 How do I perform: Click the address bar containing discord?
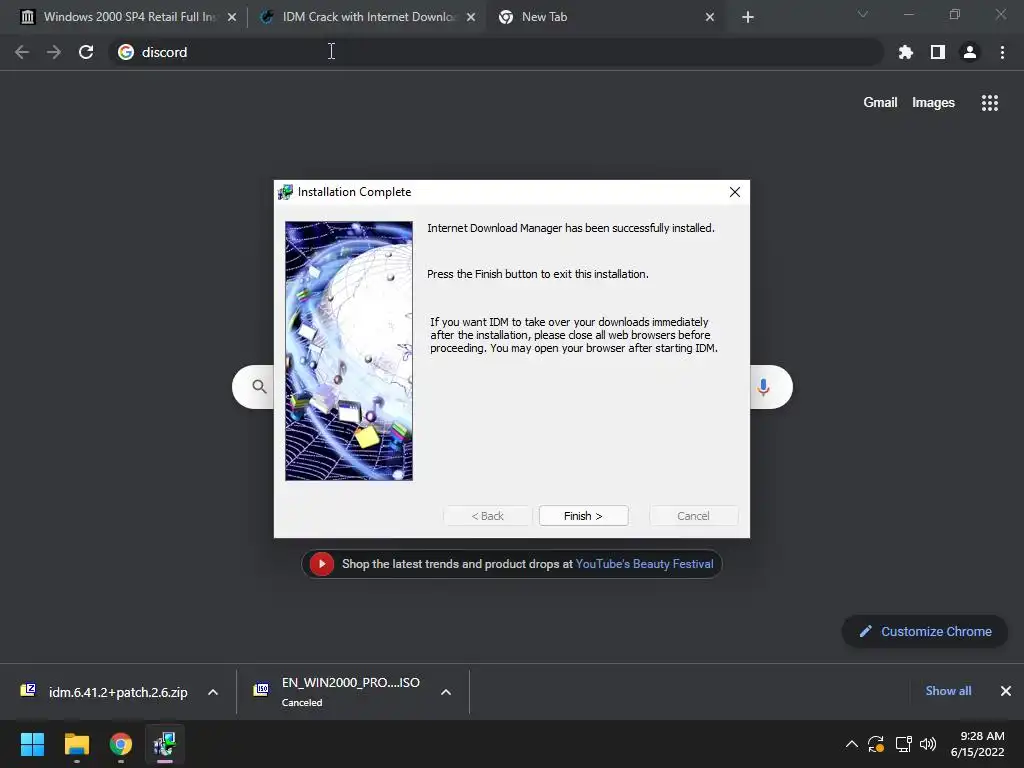496,52
